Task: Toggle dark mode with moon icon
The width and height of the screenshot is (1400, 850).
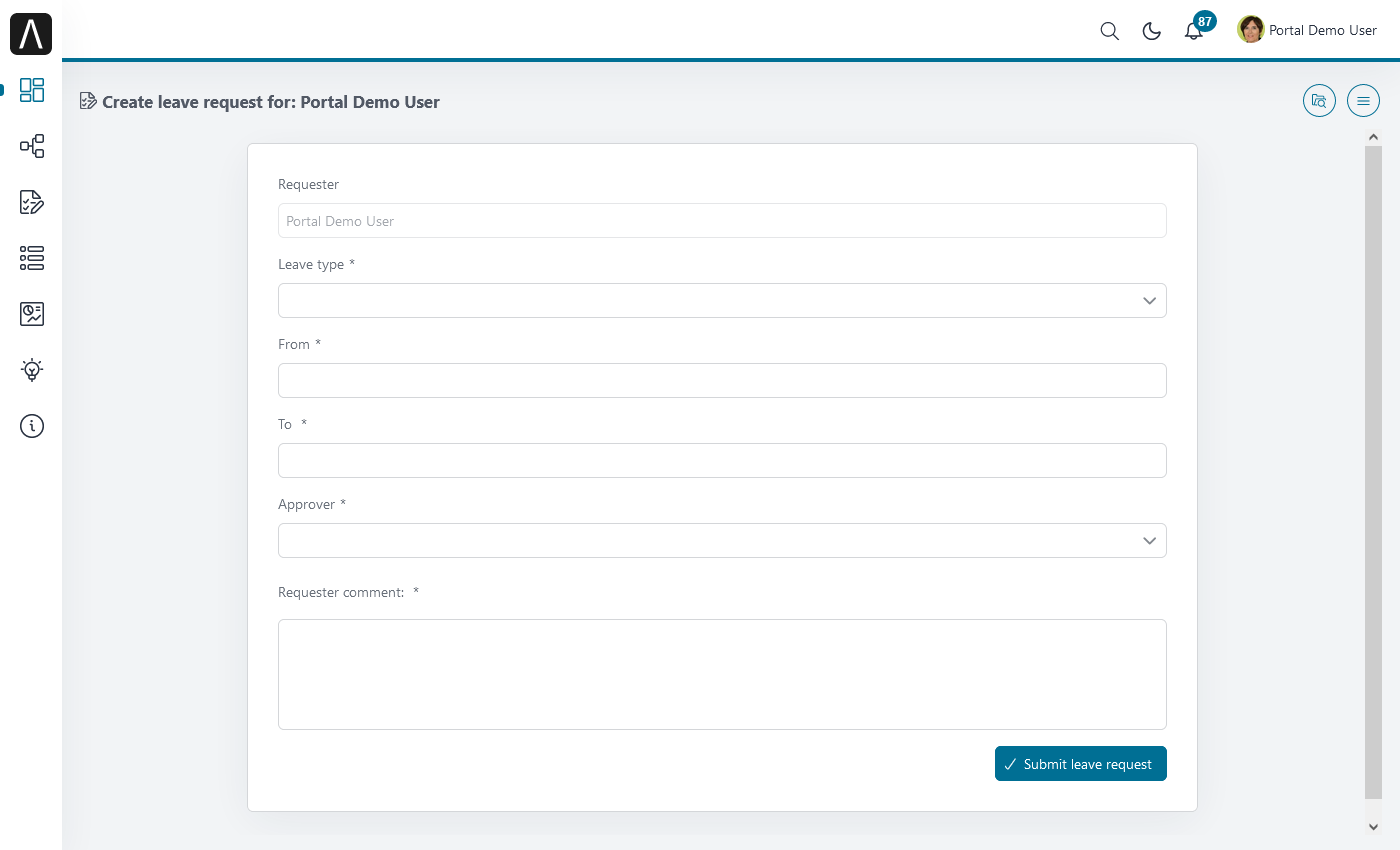Action: [1151, 31]
